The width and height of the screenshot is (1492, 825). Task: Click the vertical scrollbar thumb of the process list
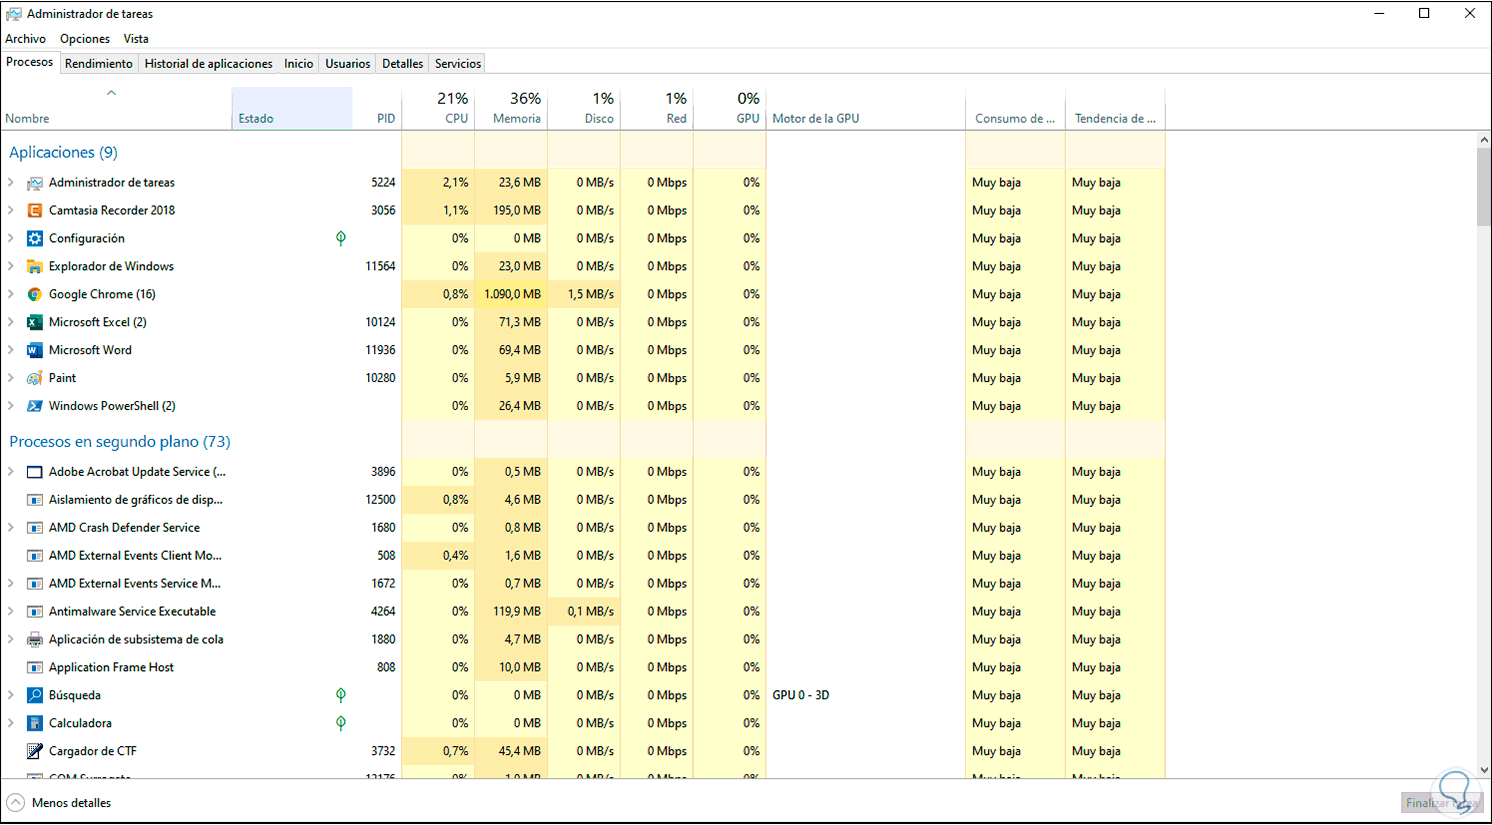click(x=1484, y=188)
